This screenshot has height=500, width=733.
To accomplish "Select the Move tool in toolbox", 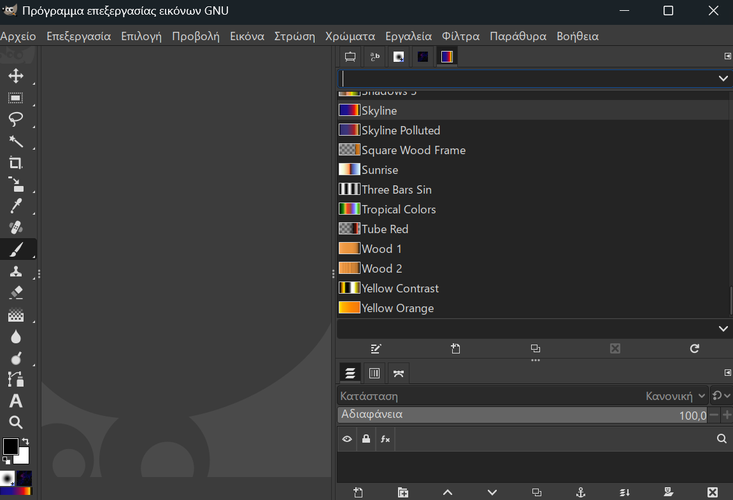I will point(16,76).
